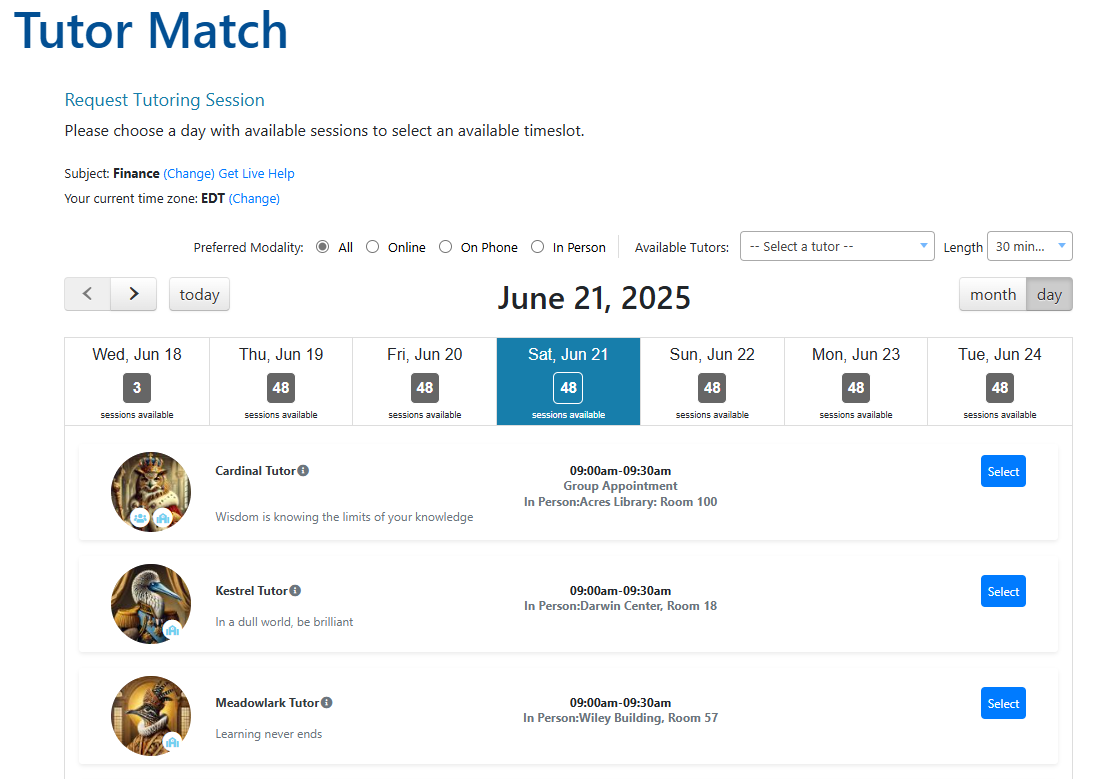Open Kestrel Tutor info icon
Image resolution: width=1111 pixels, height=779 pixels.
point(295,590)
